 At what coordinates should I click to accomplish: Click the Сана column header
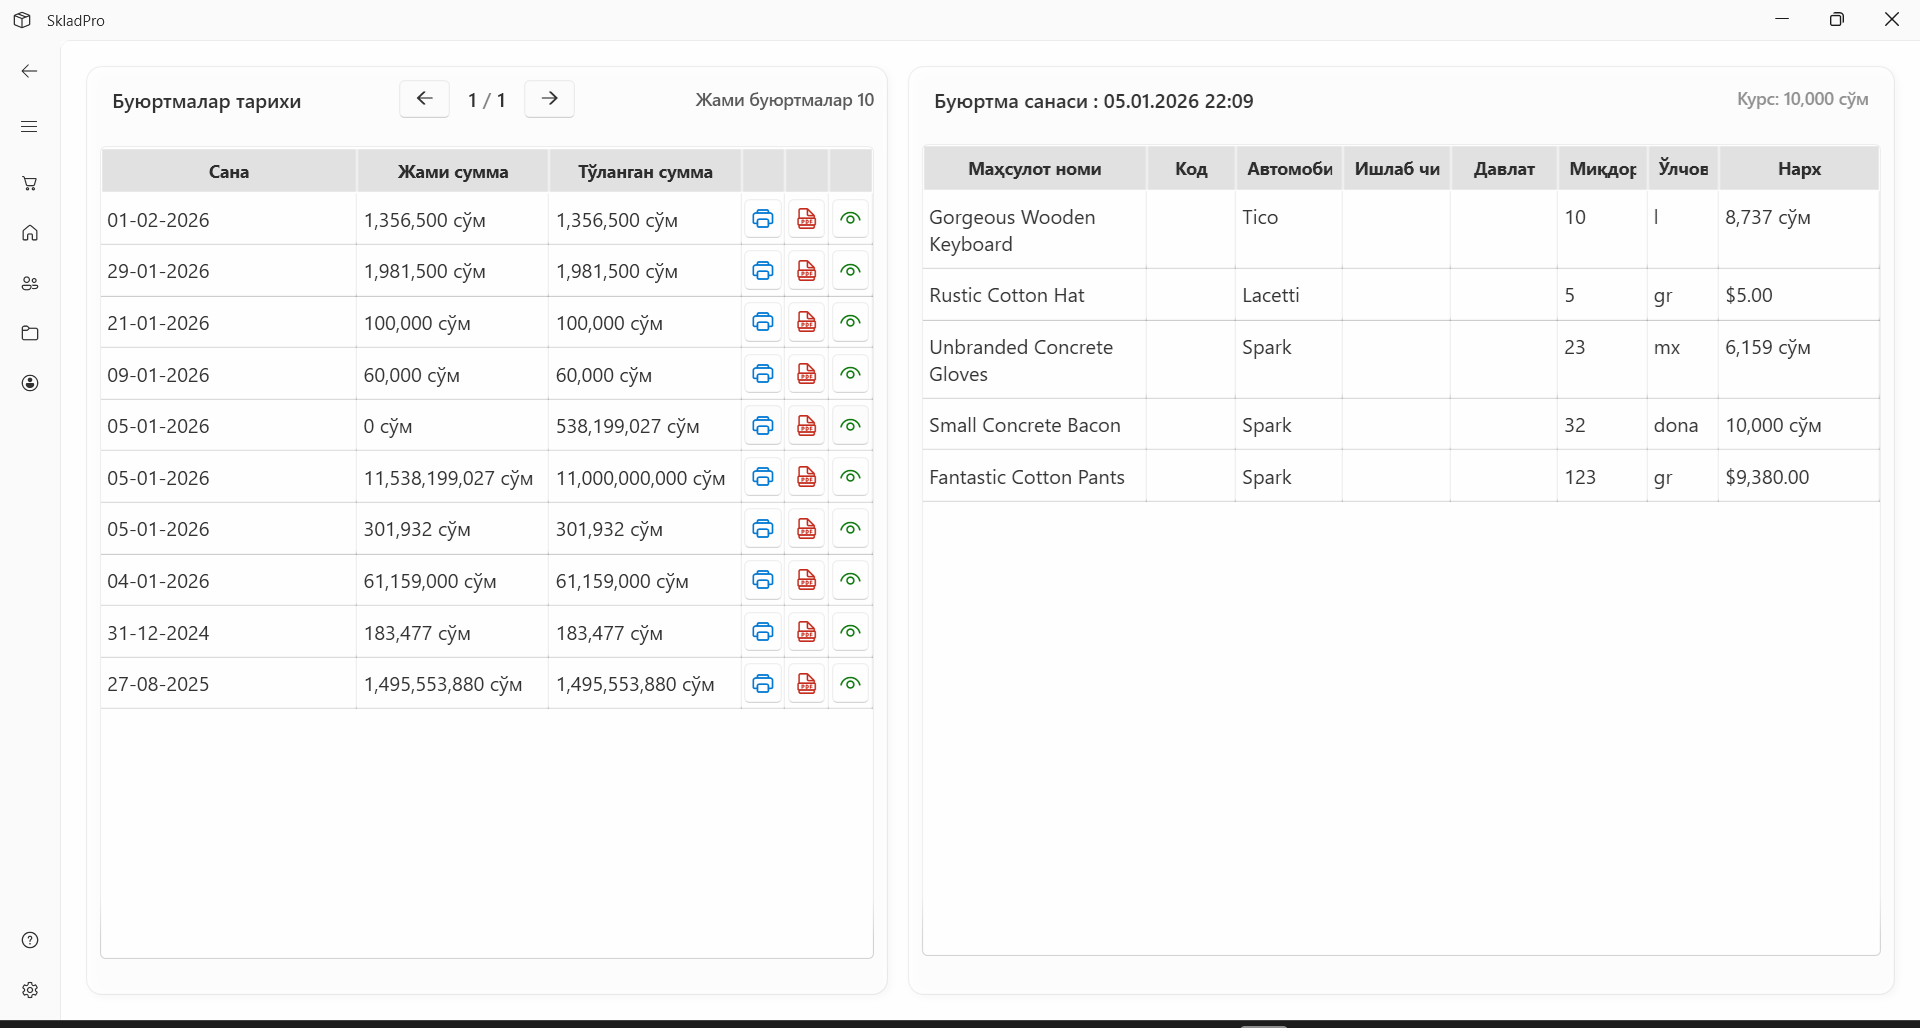[229, 172]
